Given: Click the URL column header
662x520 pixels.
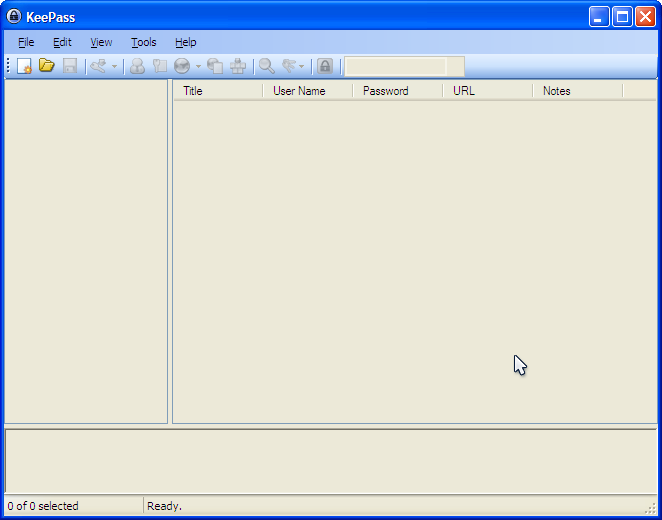Looking at the screenshot, I should [x=488, y=91].
